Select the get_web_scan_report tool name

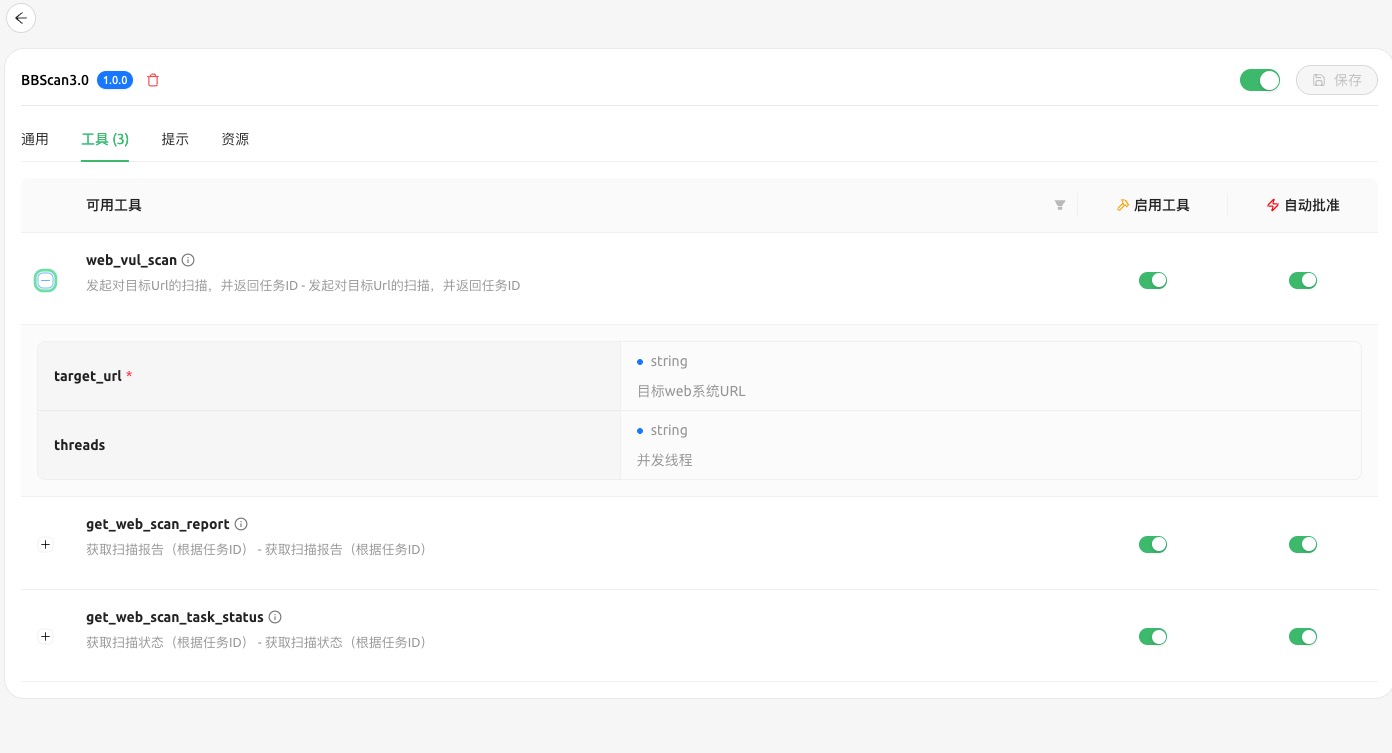(x=158, y=524)
